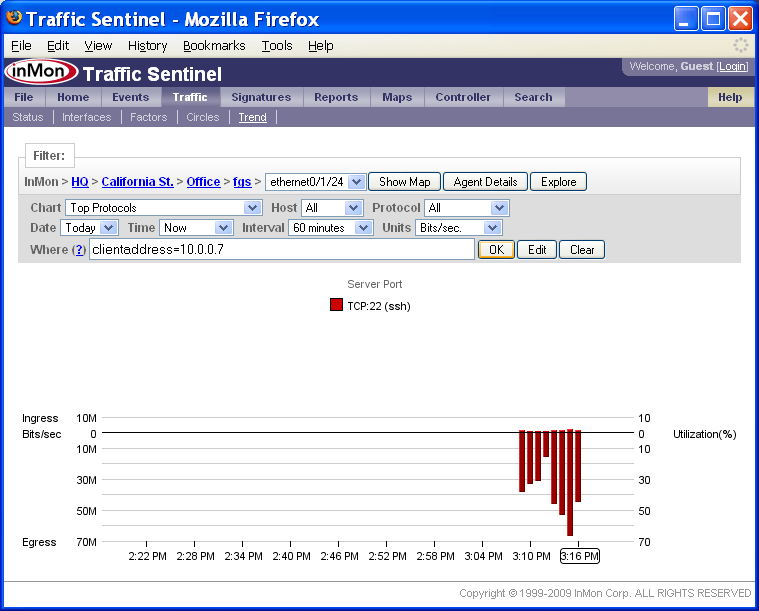Viewport: 759px width, 611px height.
Task: Select the Traffic tab
Action: (x=190, y=97)
